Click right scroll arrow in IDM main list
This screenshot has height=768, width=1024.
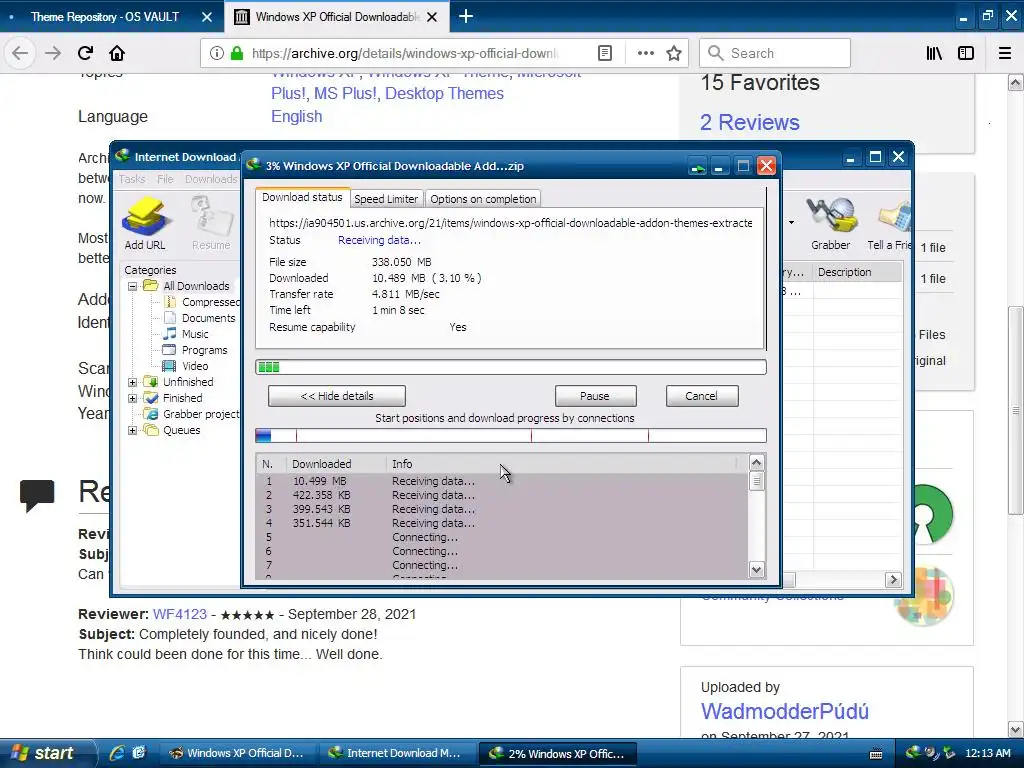[893, 580]
